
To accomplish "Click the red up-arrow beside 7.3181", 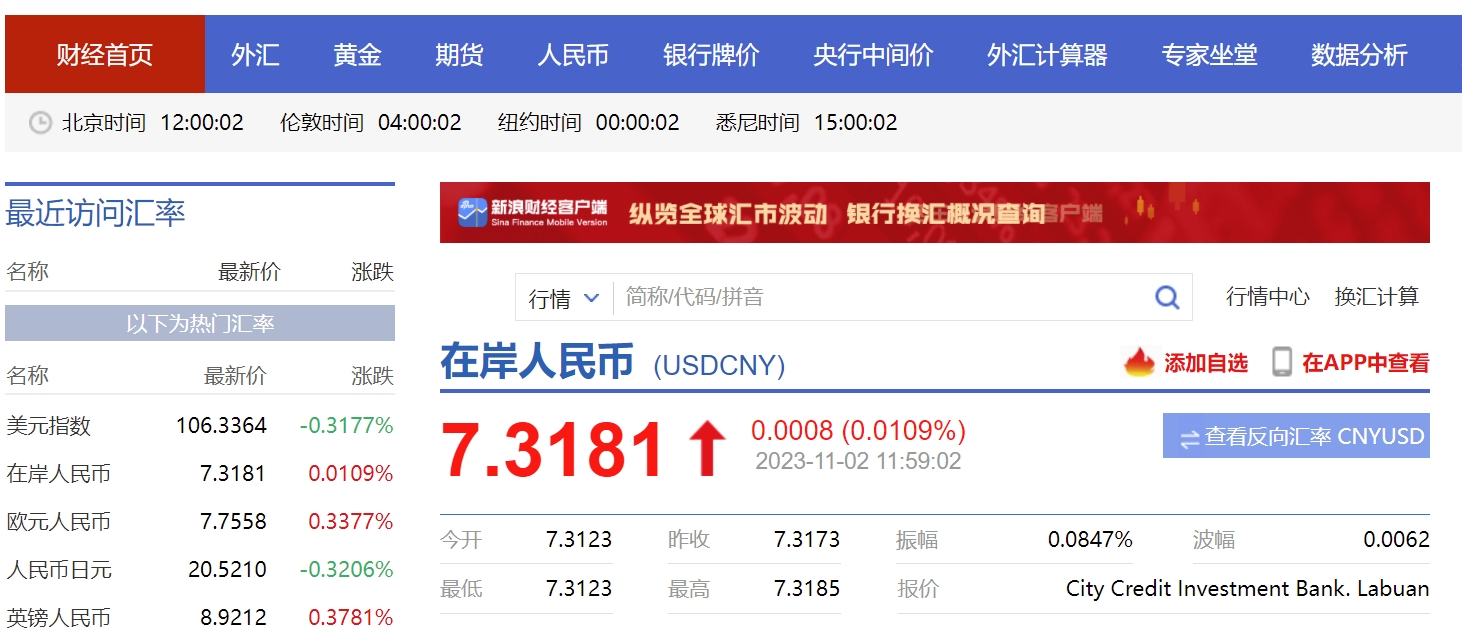I will click(707, 448).
